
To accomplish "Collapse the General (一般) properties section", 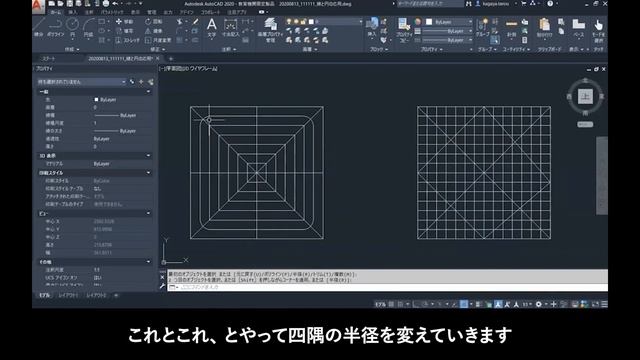I will (x=148, y=92).
